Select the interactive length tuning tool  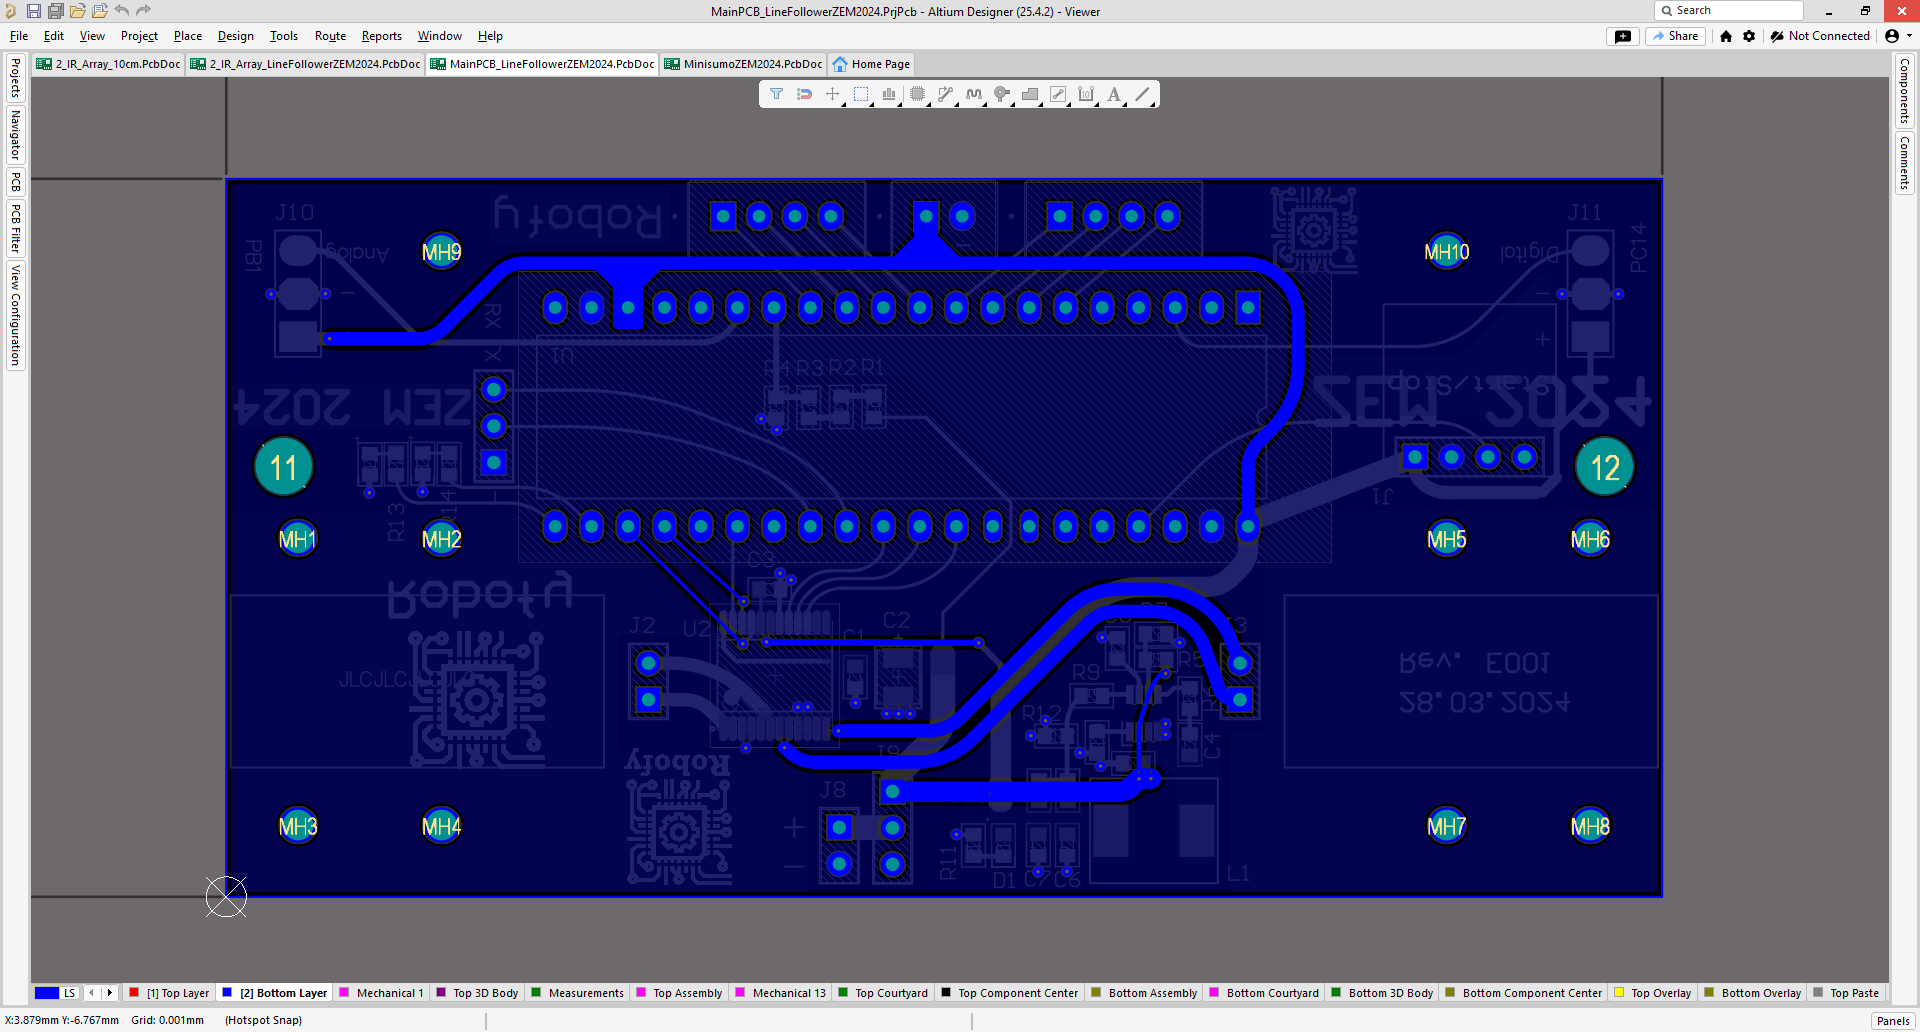[x=973, y=94]
